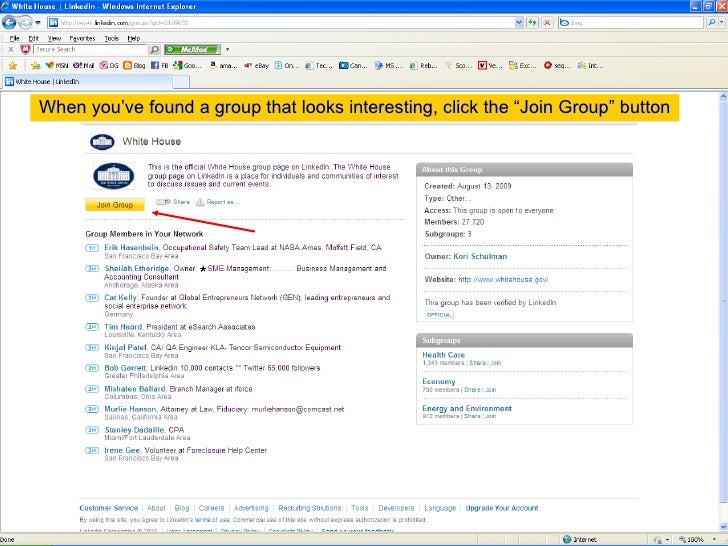Open Erik Hasenbein's profile link
728x546 pixels.
point(131,247)
